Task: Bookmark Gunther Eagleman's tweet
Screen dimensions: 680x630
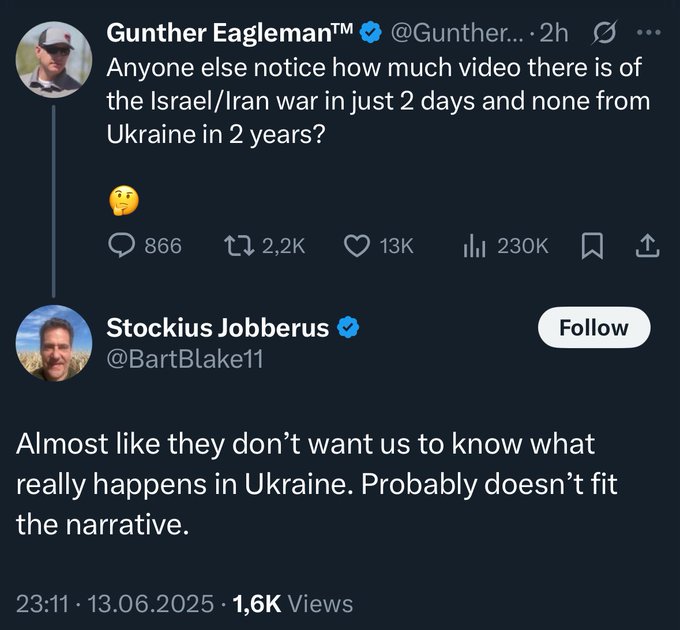Action: click(x=589, y=245)
